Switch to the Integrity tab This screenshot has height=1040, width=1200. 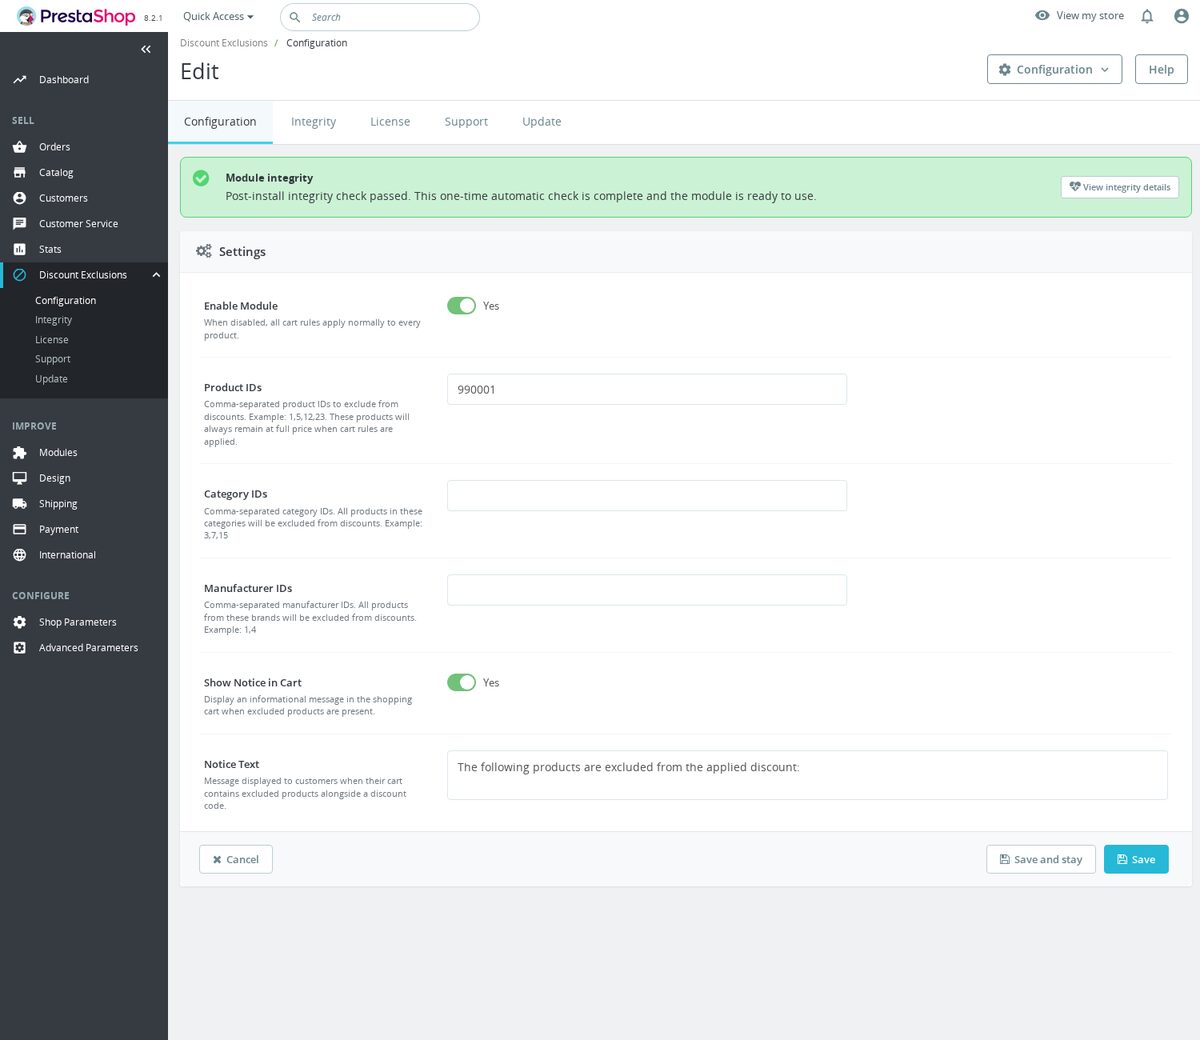[313, 122]
